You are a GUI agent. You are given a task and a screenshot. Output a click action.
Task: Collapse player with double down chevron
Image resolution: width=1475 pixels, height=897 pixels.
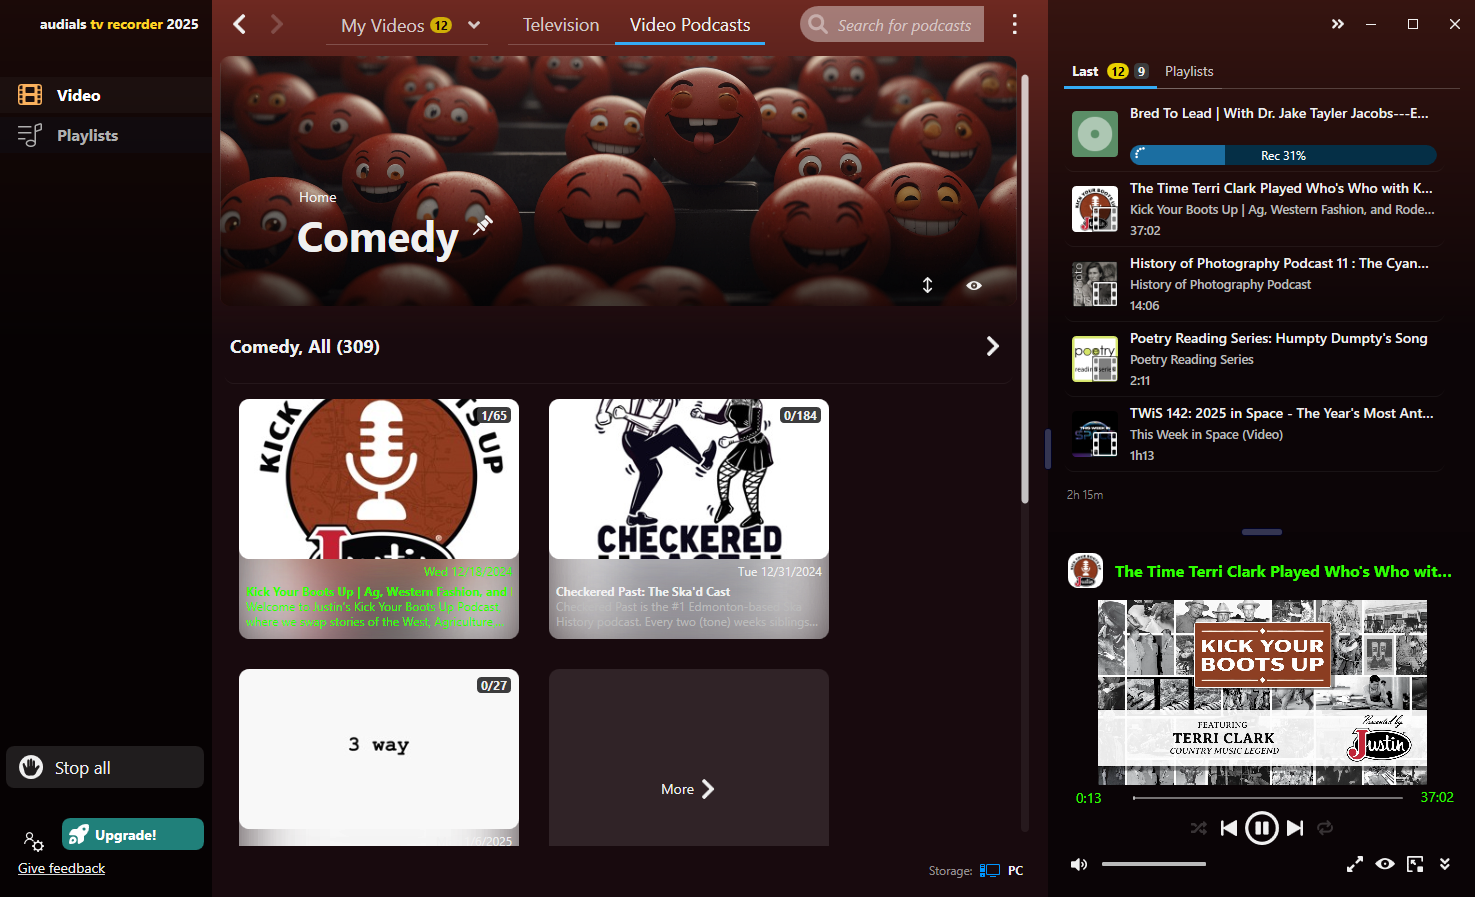point(1445,864)
